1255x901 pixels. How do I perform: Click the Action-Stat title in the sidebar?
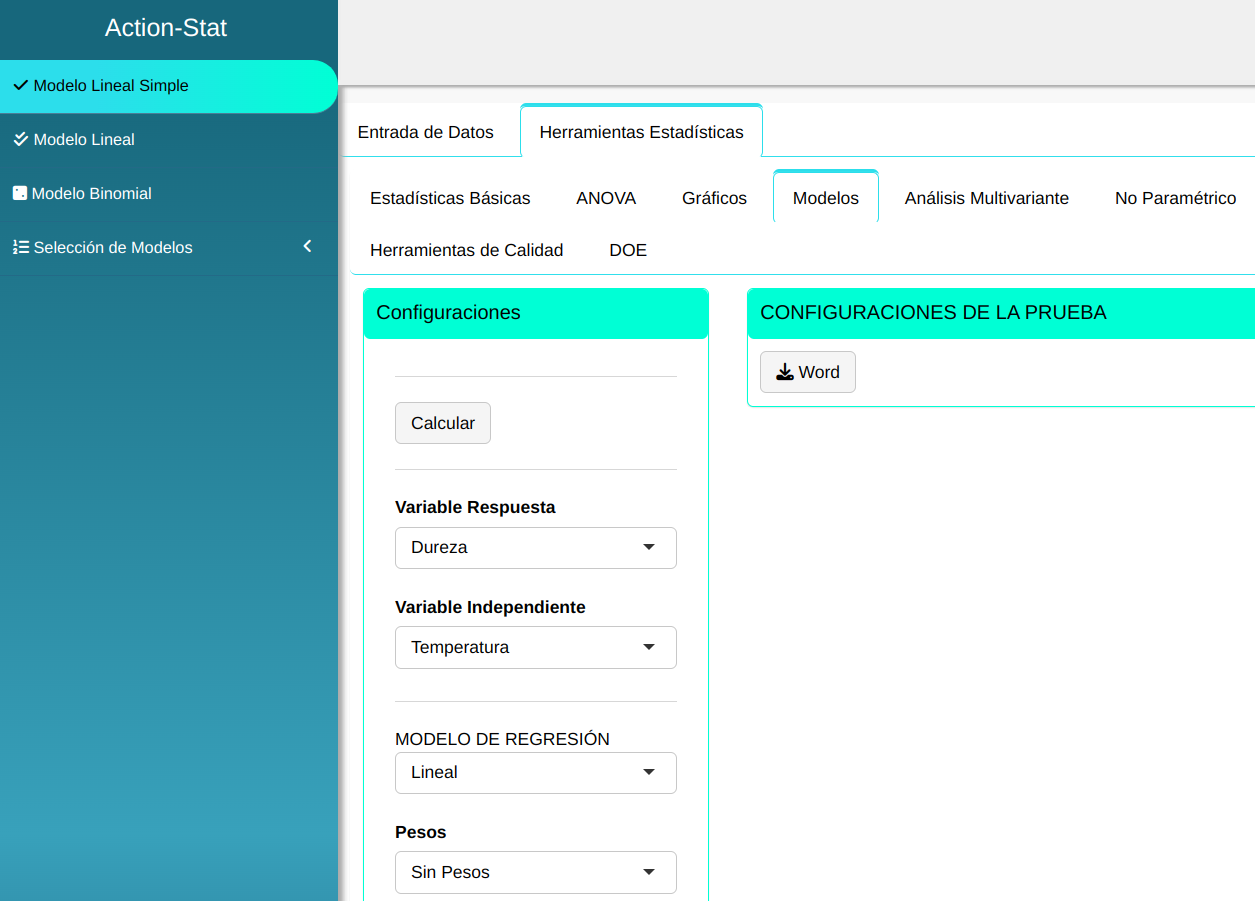pyautogui.click(x=166, y=28)
